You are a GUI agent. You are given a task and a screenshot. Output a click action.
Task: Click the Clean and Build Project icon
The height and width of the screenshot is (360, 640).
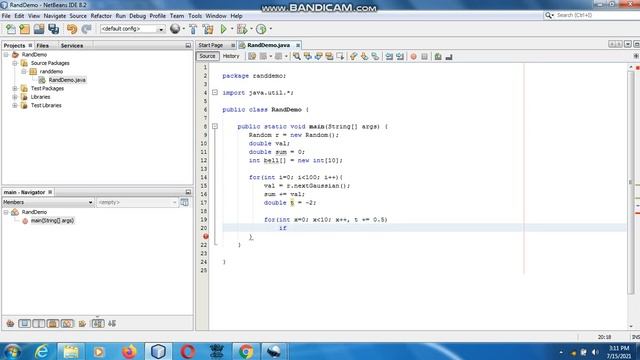pyautogui.click(x=208, y=29)
